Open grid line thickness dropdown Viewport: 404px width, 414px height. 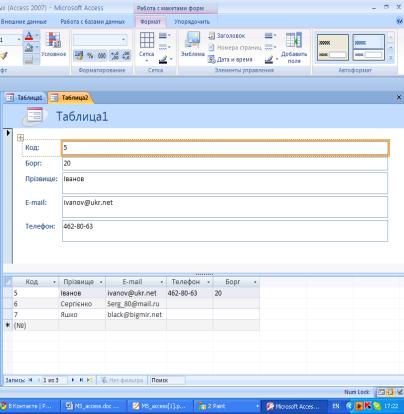[x=165, y=35]
